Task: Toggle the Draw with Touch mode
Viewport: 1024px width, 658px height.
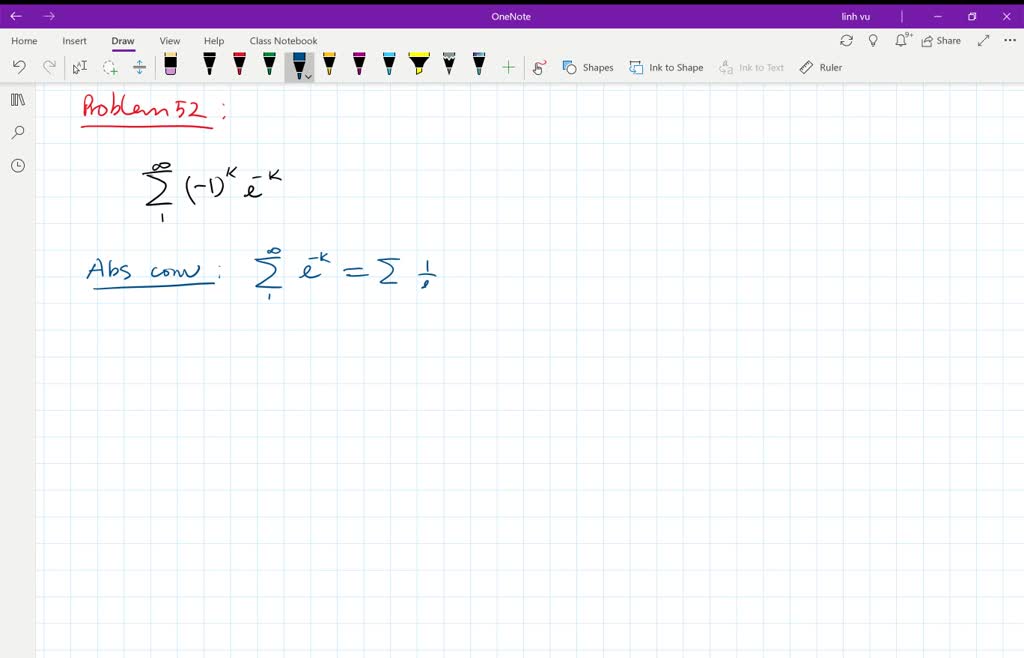Action: [538, 67]
